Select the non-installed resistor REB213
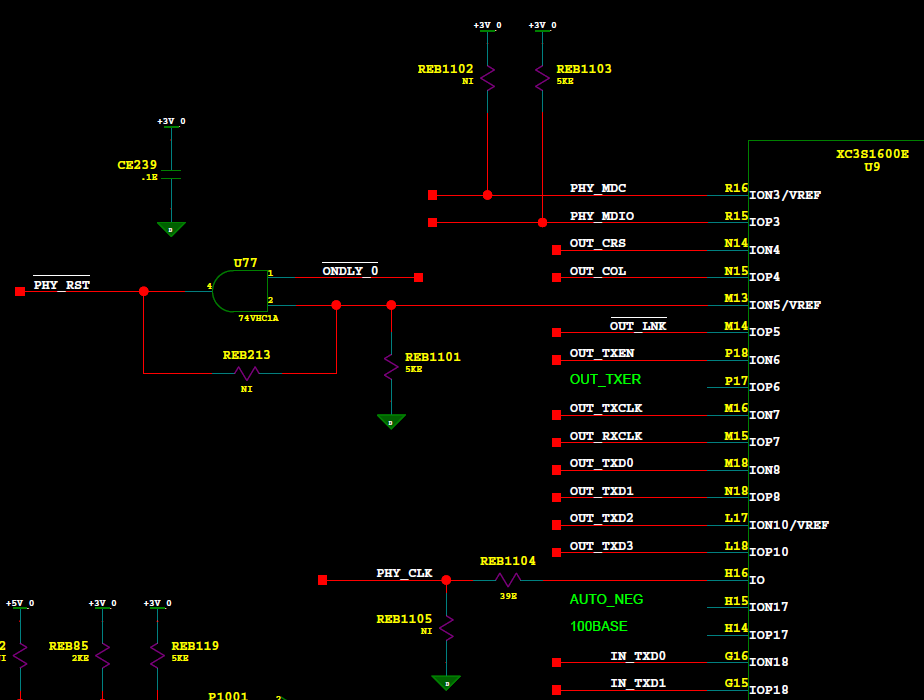Viewport: 924px width, 700px height. coord(247,372)
